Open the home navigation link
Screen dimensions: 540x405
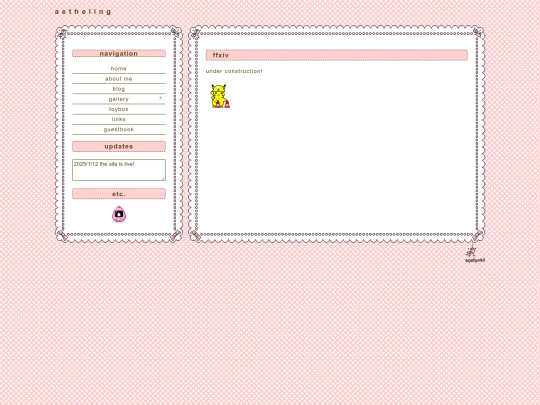[x=119, y=69]
